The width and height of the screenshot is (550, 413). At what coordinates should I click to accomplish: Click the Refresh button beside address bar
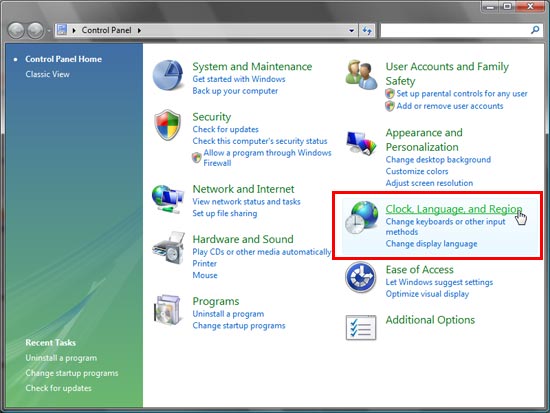pyautogui.click(x=367, y=31)
